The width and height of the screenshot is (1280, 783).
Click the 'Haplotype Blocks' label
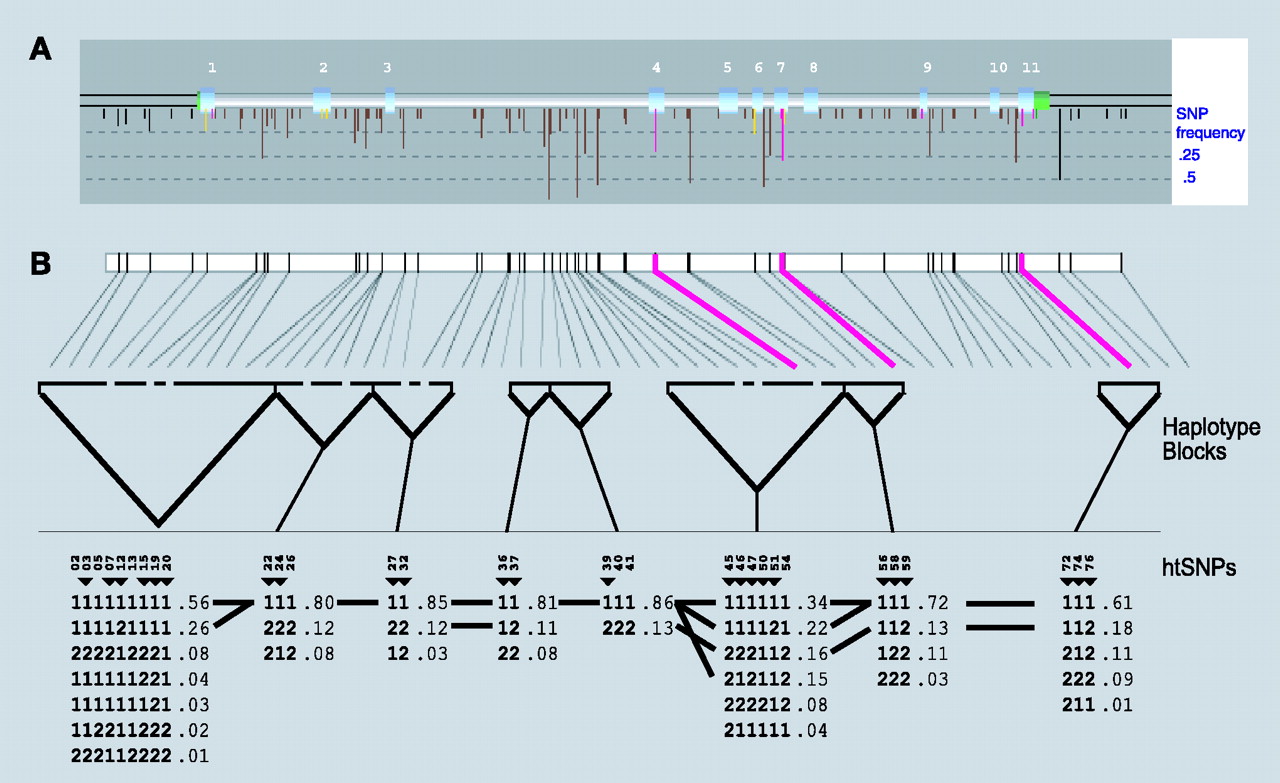[1211, 439]
